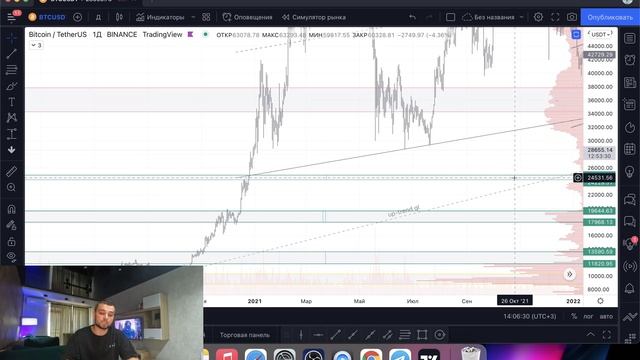The width and height of the screenshot is (640, 360).
Task: Take a chart snapshot with camera
Action: (571, 17)
